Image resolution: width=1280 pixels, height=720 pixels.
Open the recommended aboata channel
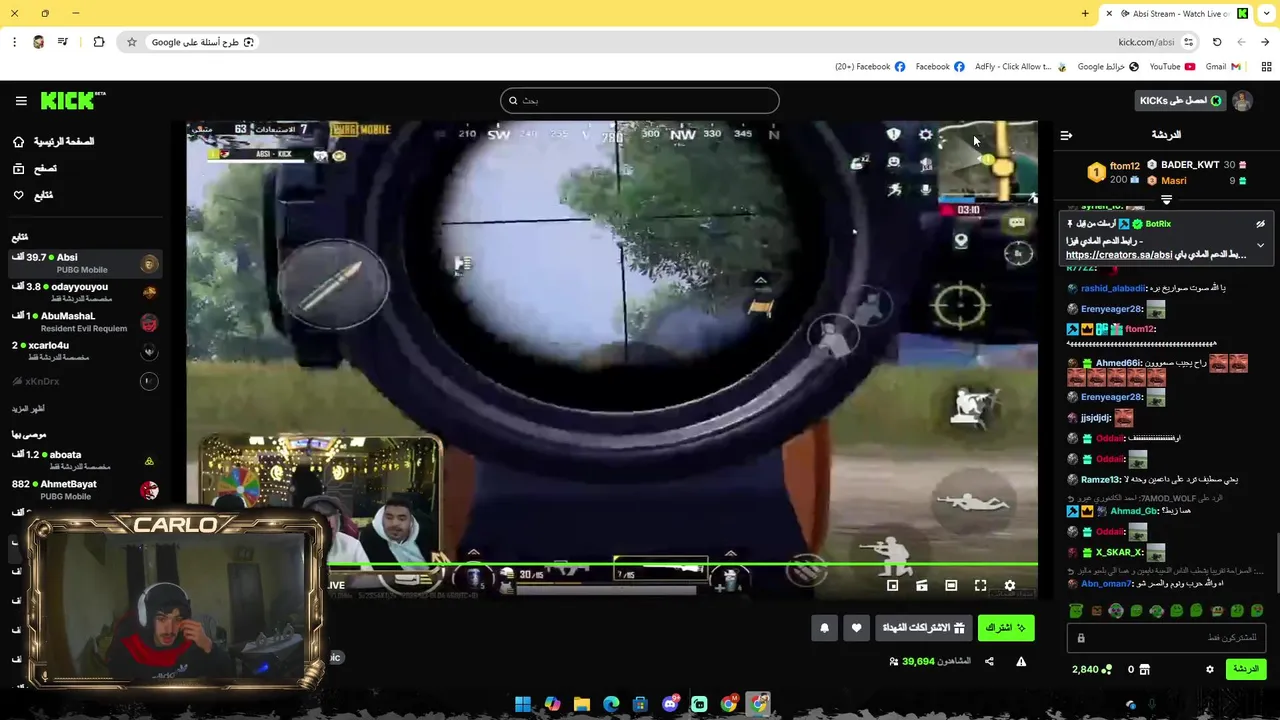click(84, 460)
